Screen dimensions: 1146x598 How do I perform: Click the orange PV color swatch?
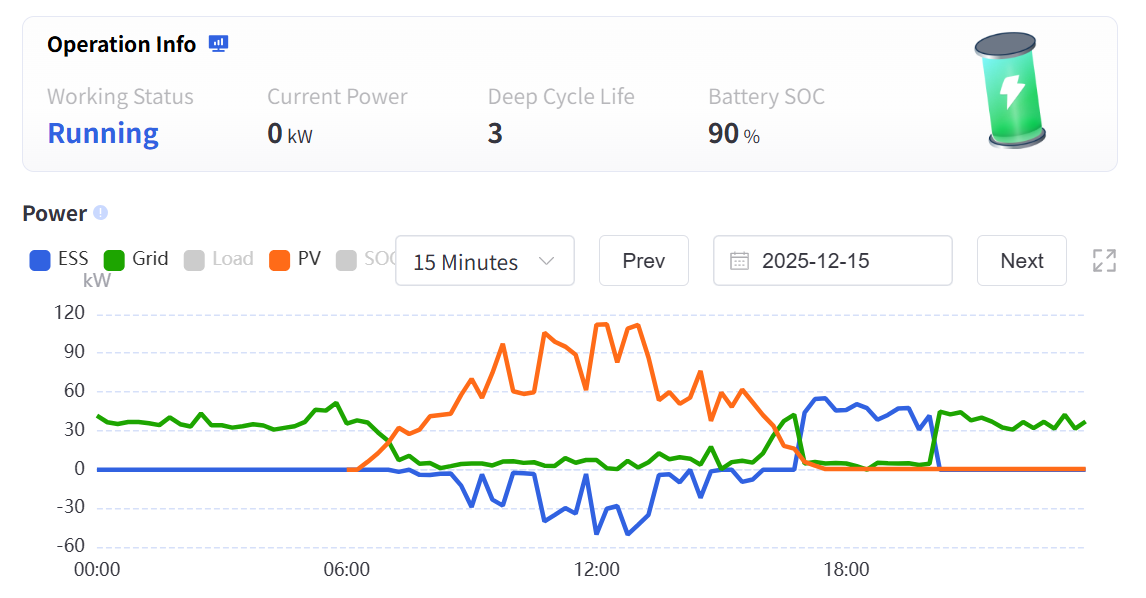point(280,260)
